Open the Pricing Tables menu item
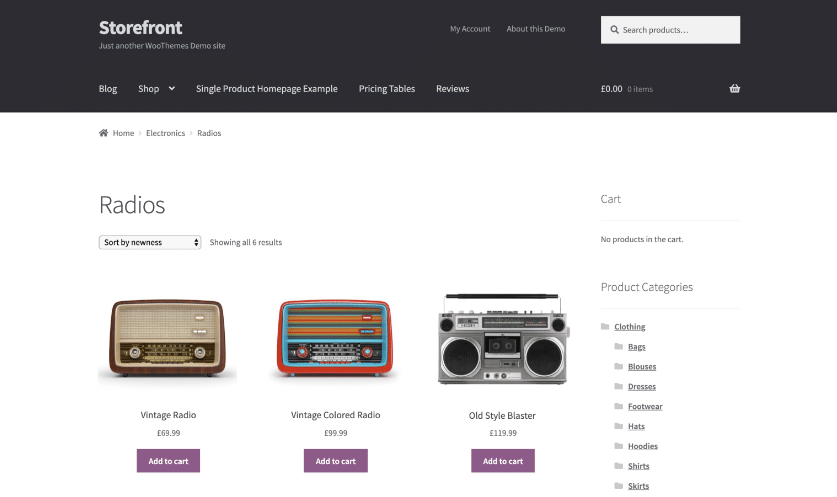This screenshot has height=497, width=837. tap(387, 89)
